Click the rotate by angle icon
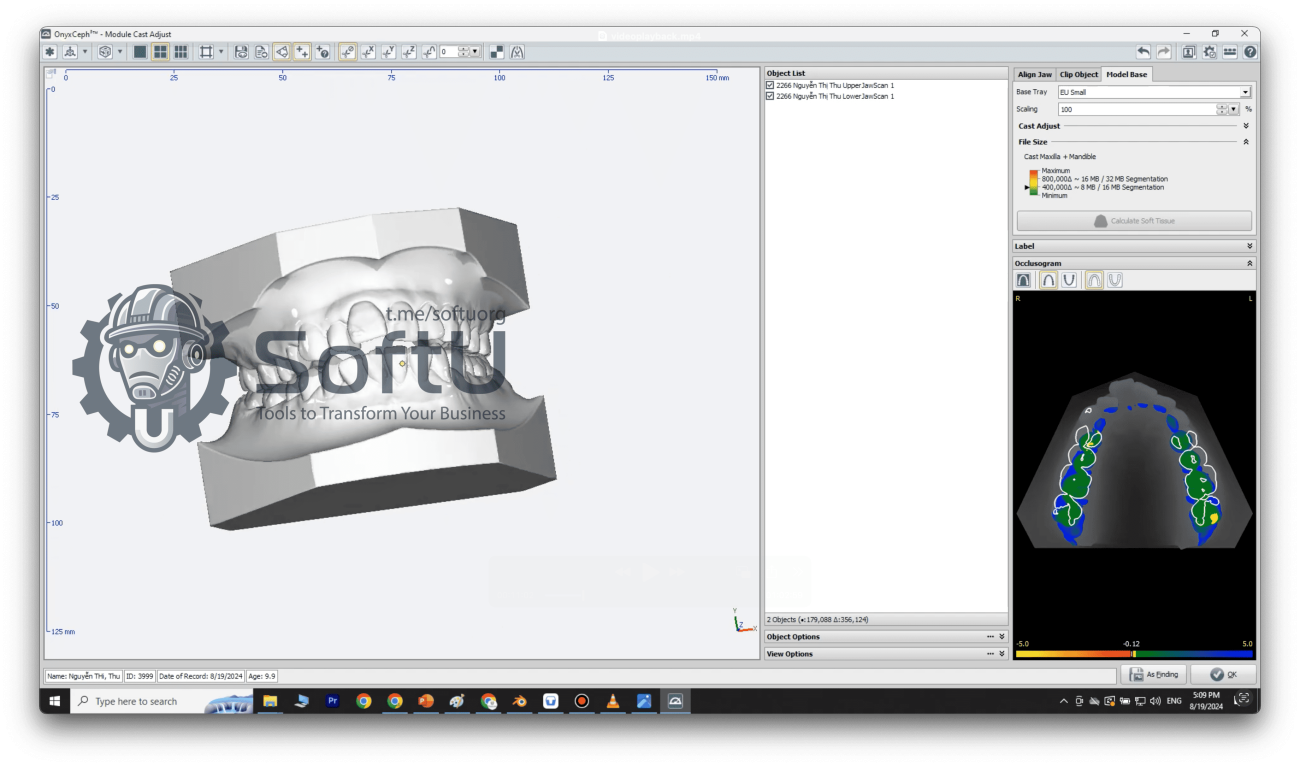This screenshot has width=1300, height=766. coord(429,52)
